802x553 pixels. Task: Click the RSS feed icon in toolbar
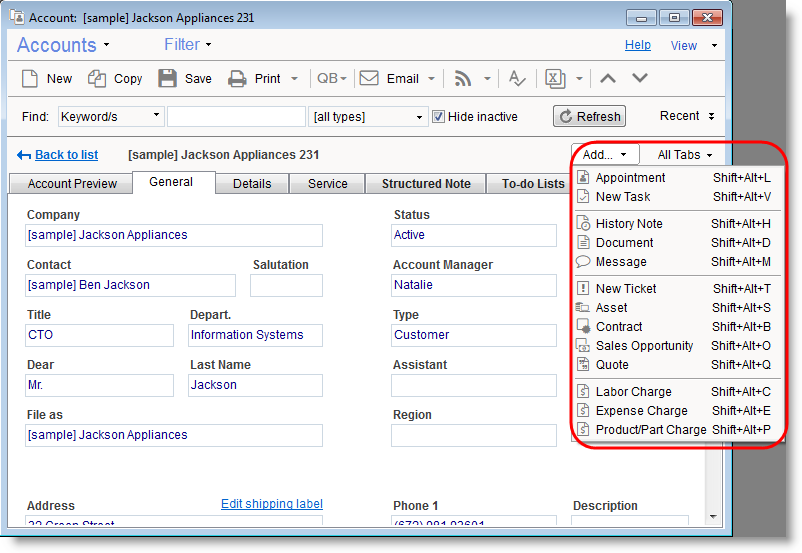(x=463, y=79)
